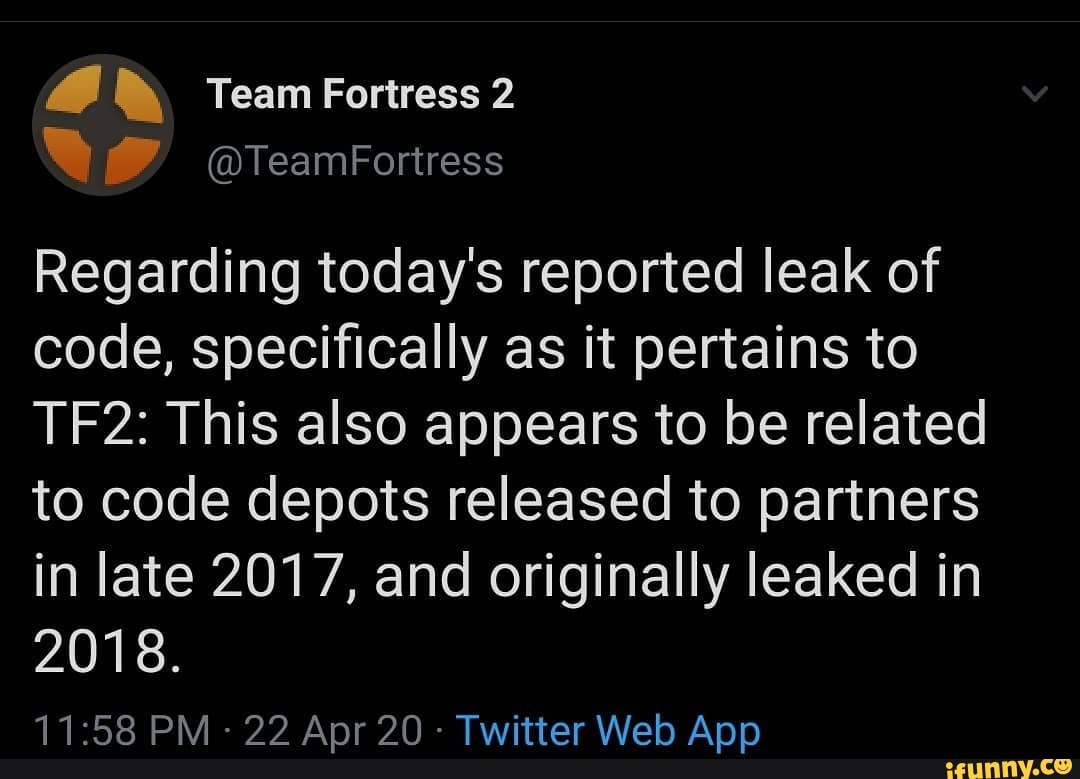The image size is (1080, 779).
Task: Tap the ifunny.co bottom bar
Action: pyautogui.click(x=540, y=768)
